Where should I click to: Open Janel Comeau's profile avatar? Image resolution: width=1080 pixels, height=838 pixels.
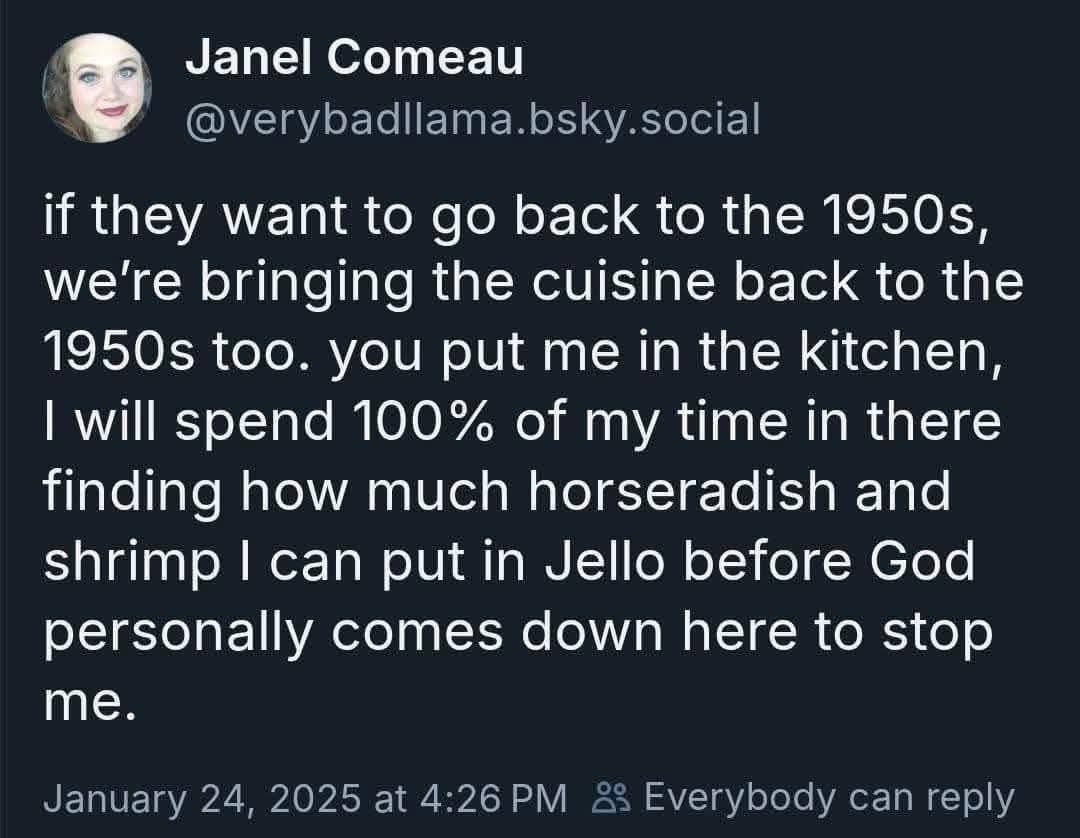click(97, 88)
